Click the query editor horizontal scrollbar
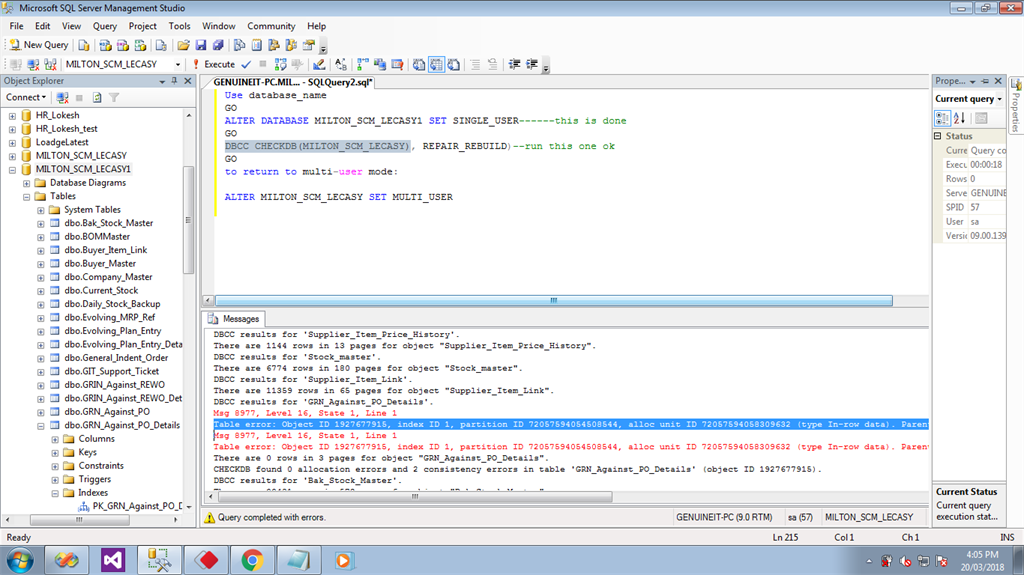 click(x=553, y=301)
